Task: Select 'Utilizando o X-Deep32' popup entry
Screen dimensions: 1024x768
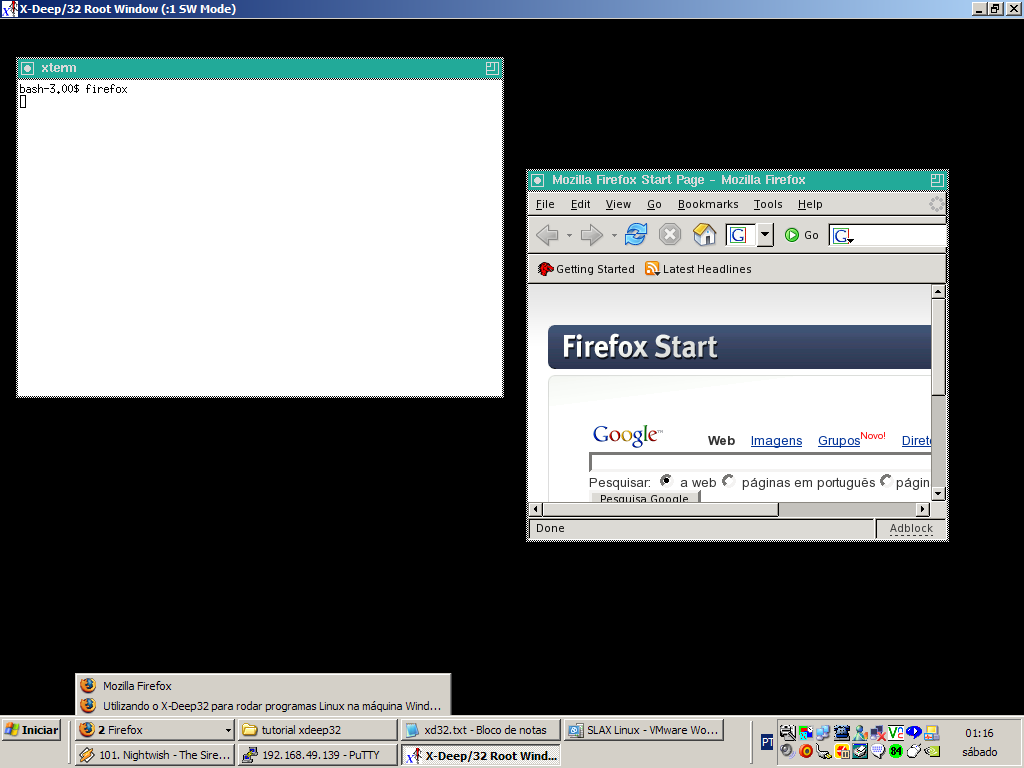Action: click(x=263, y=706)
